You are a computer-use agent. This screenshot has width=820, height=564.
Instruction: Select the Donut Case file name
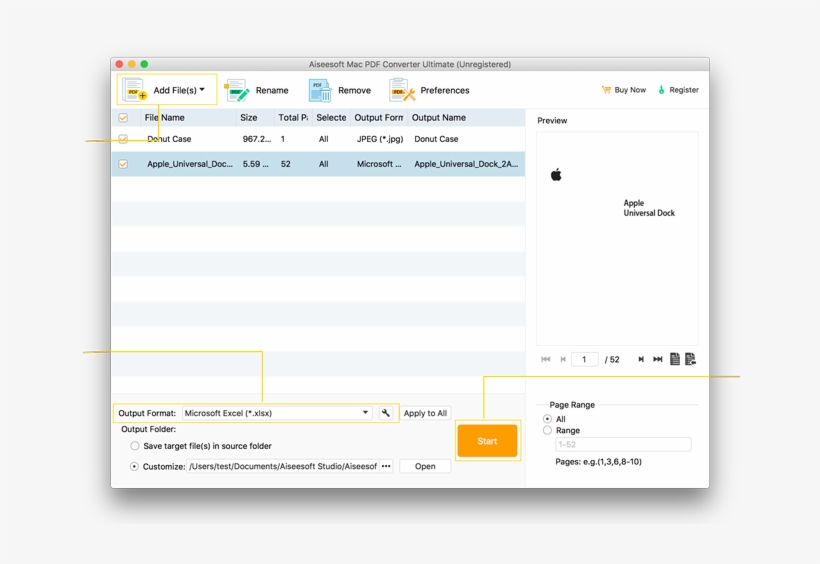[169, 139]
